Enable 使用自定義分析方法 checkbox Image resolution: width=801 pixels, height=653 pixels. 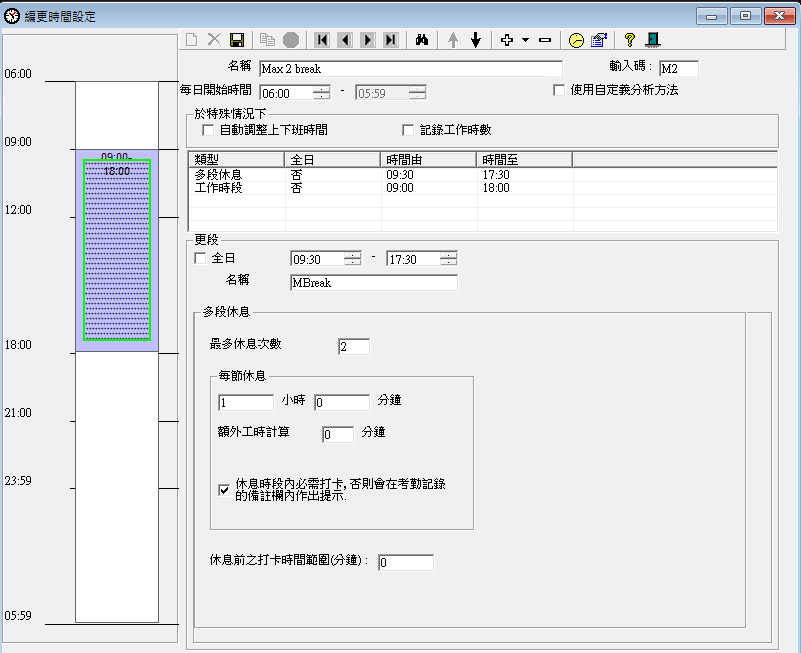click(559, 90)
